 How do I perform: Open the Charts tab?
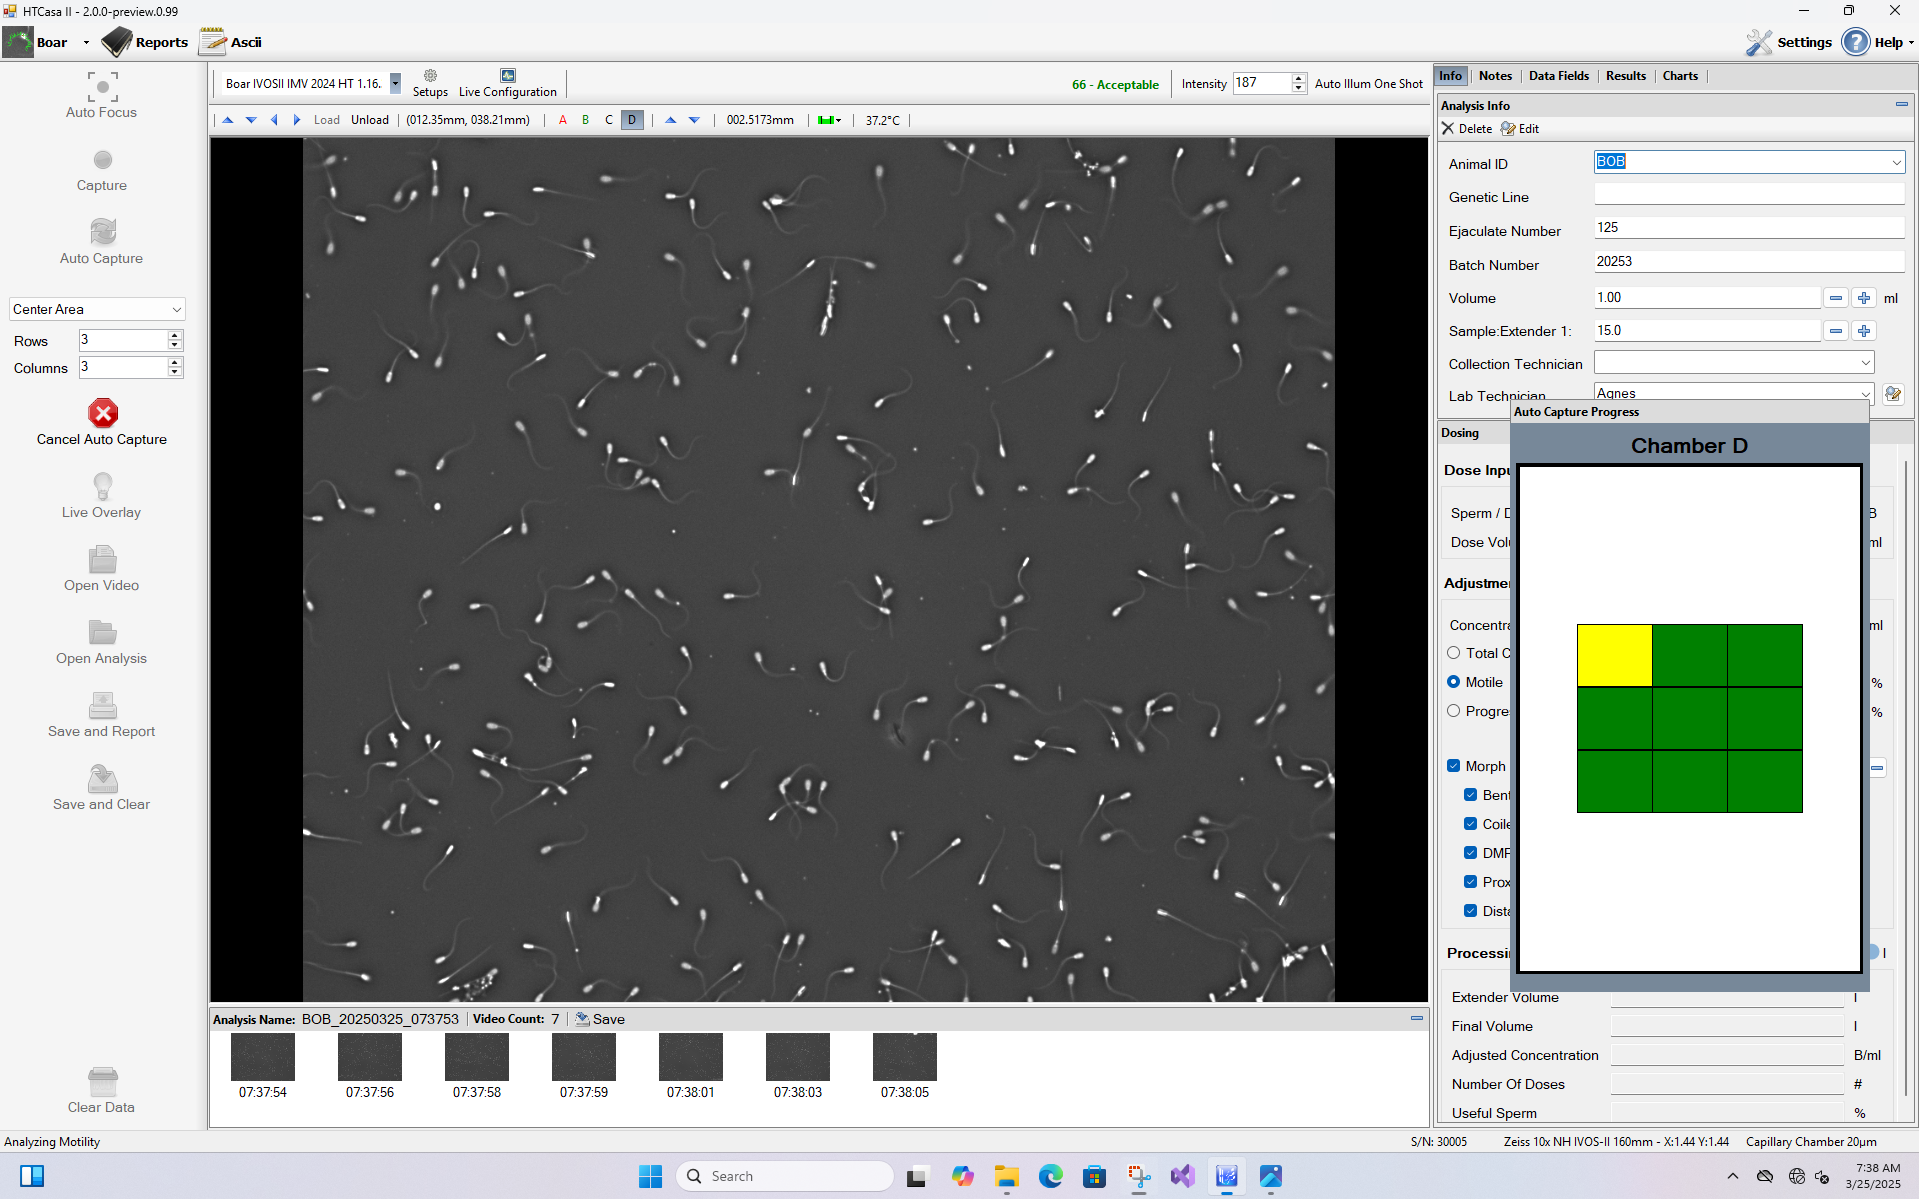tap(1680, 76)
